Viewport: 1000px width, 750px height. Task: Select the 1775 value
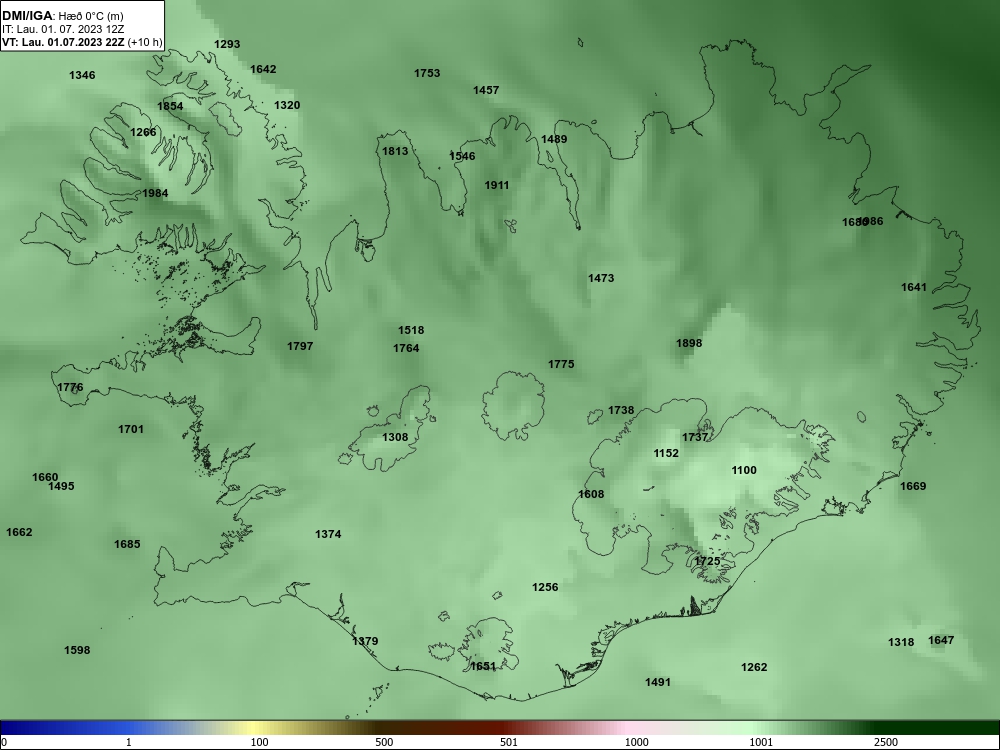click(561, 364)
